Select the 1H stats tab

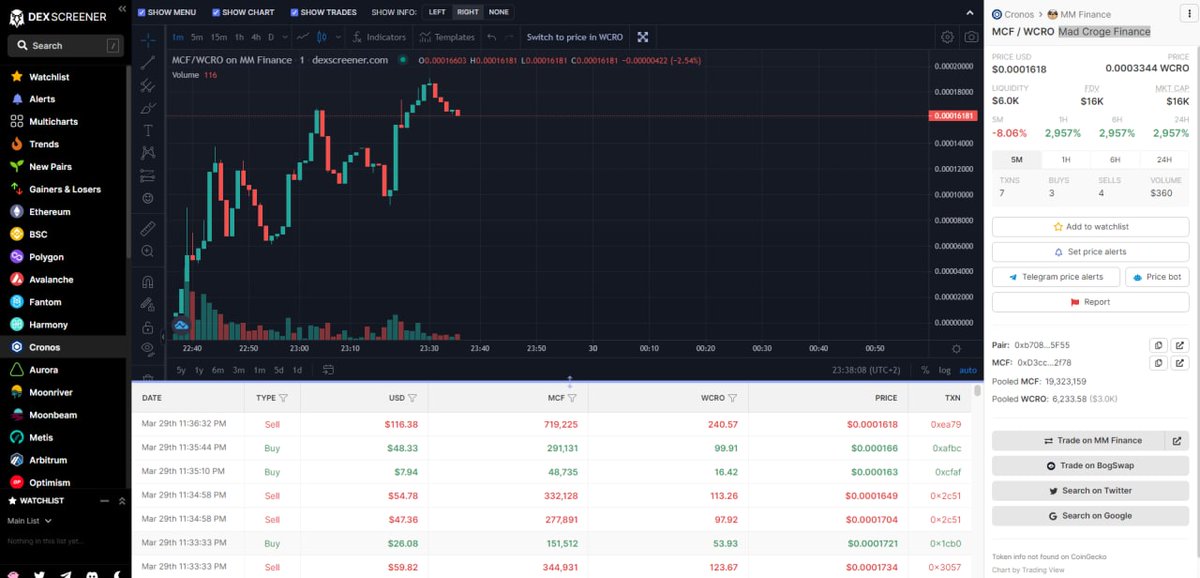pyautogui.click(x=1066, y=159)
